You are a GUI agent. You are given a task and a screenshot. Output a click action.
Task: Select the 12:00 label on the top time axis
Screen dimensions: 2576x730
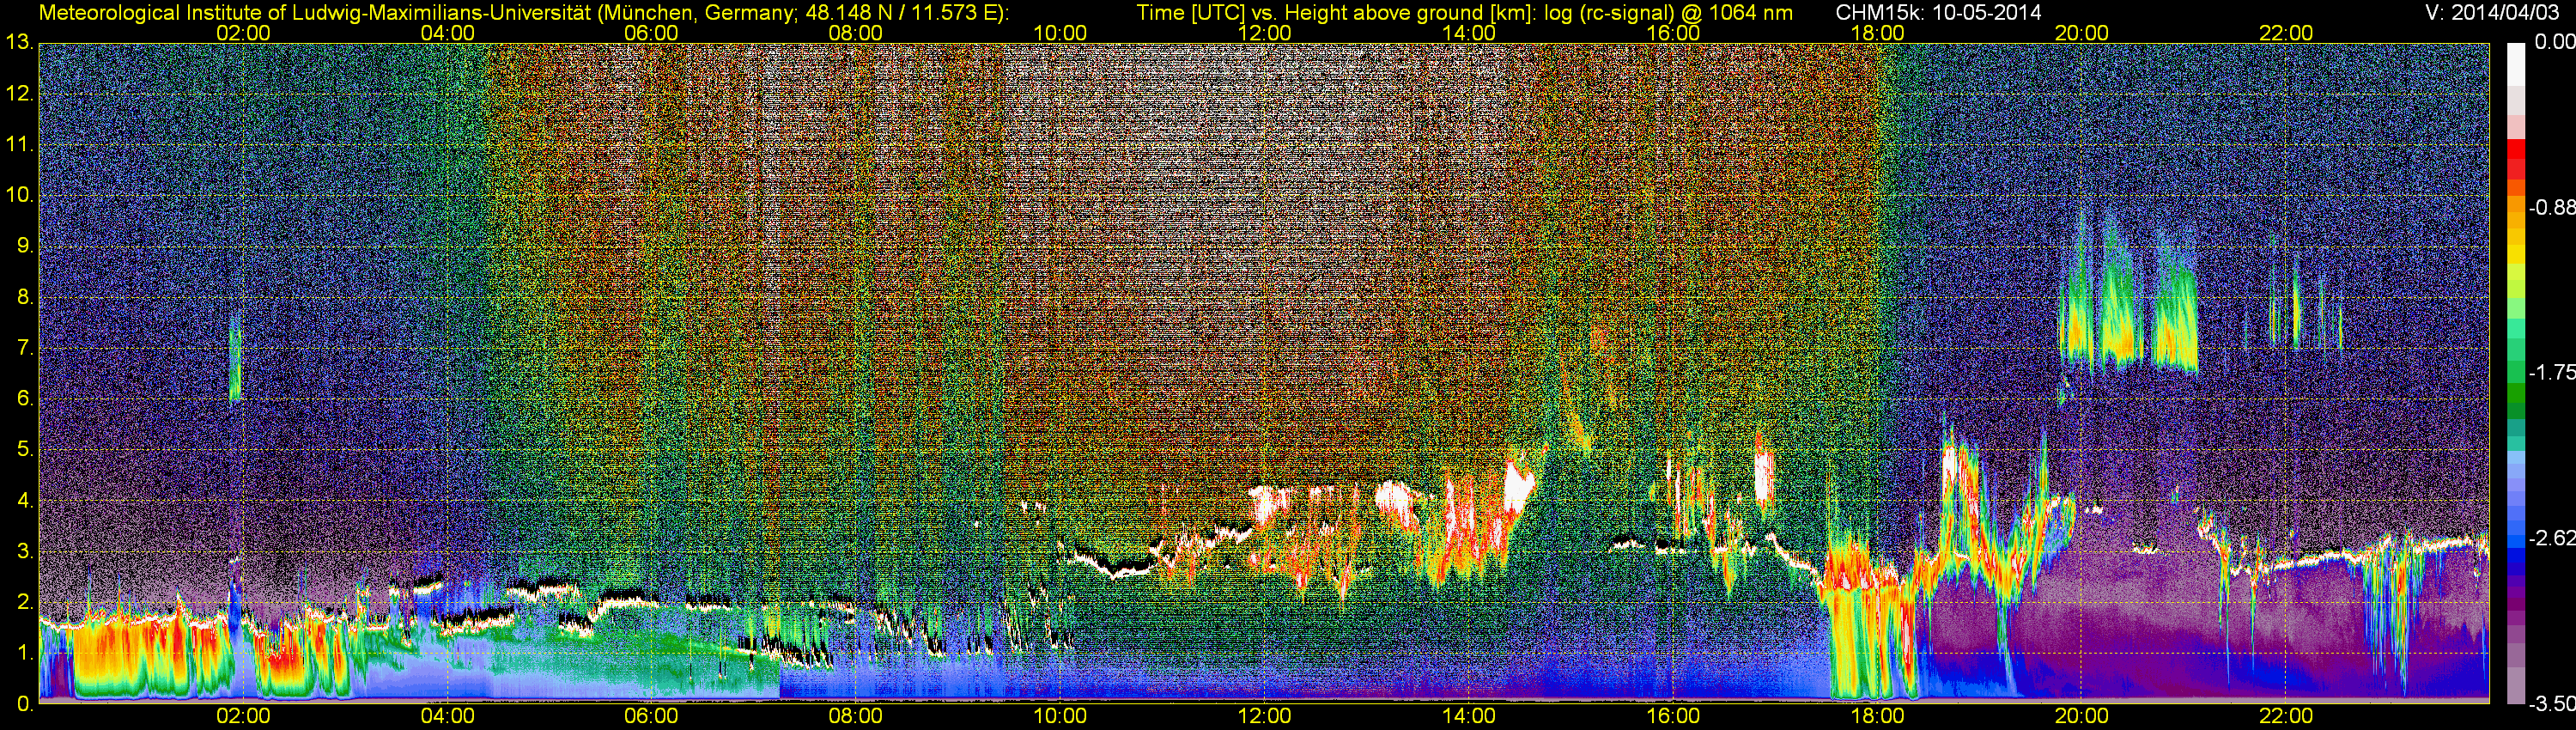[1264, 33]
